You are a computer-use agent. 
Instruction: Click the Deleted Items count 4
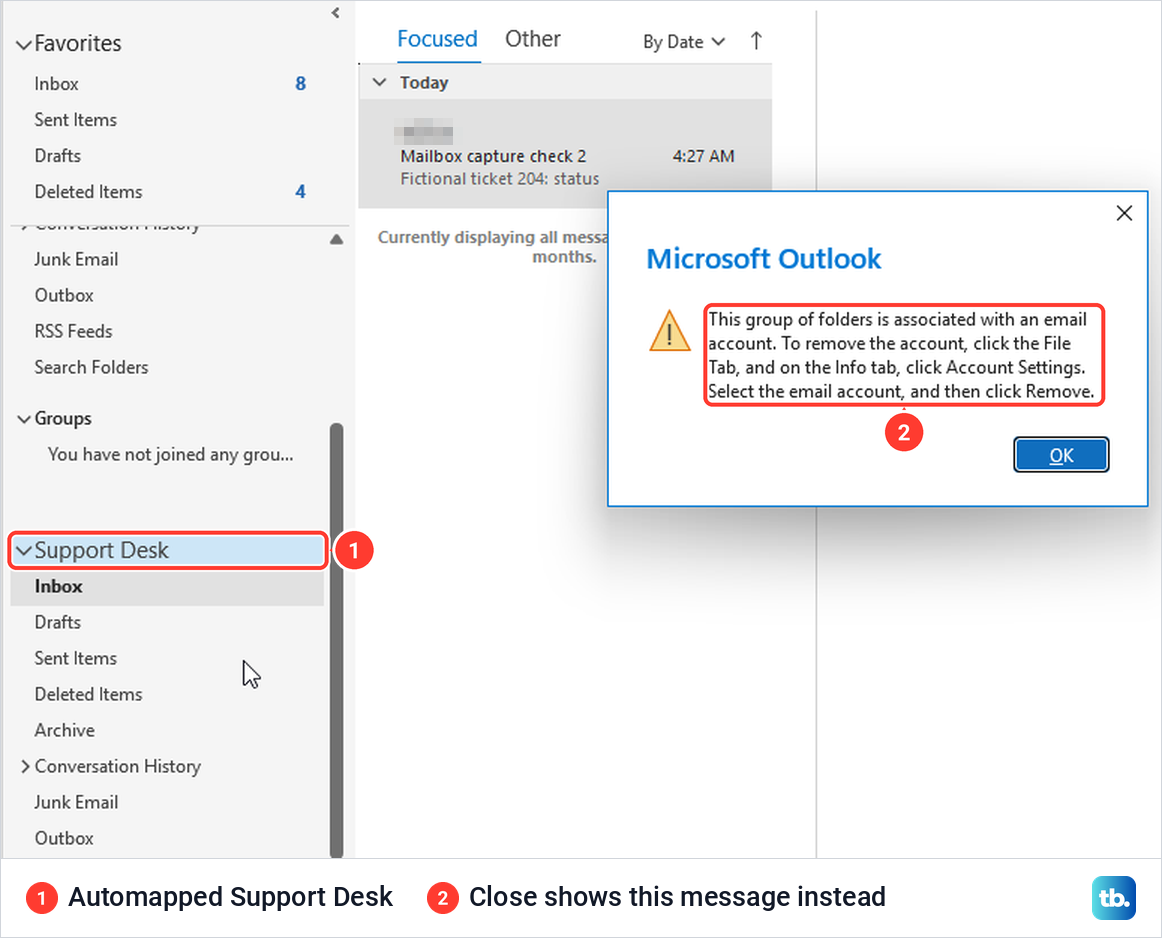(300, 192)
